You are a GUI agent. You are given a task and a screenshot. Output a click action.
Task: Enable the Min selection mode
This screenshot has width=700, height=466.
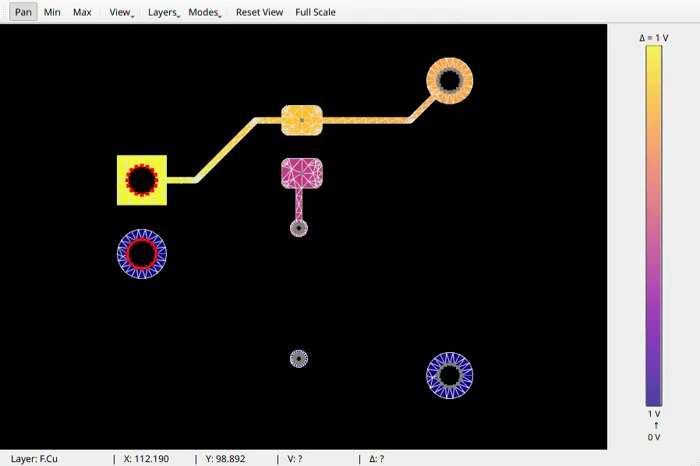[x=52, y=12]
